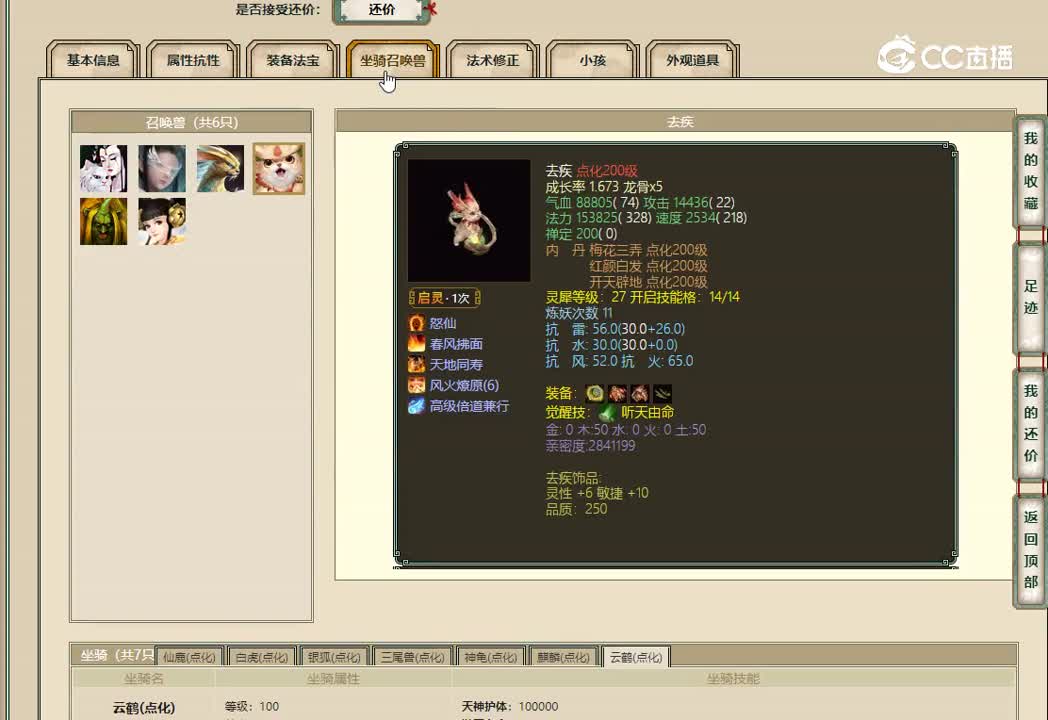Click the 去疾 summon creature model image
This screenshot has height=720, width=1048.
(469, 220)
